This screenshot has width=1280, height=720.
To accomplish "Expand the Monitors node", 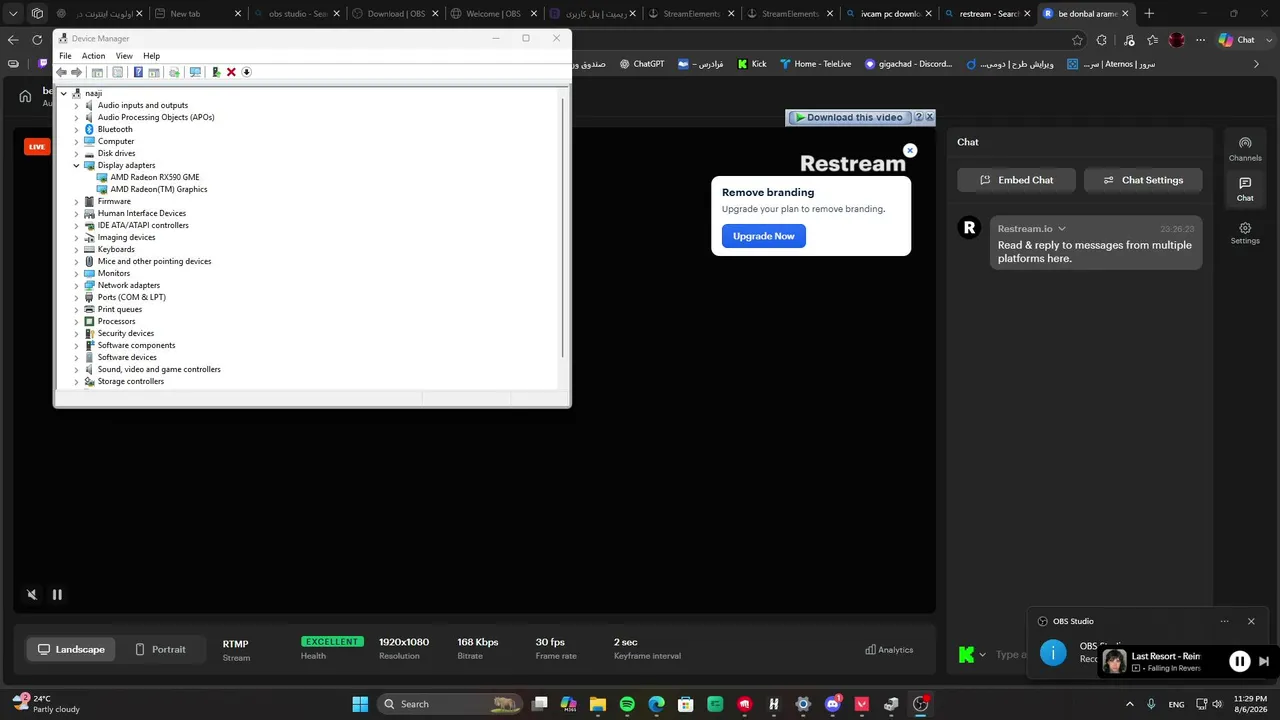I will tap(76, 273).
